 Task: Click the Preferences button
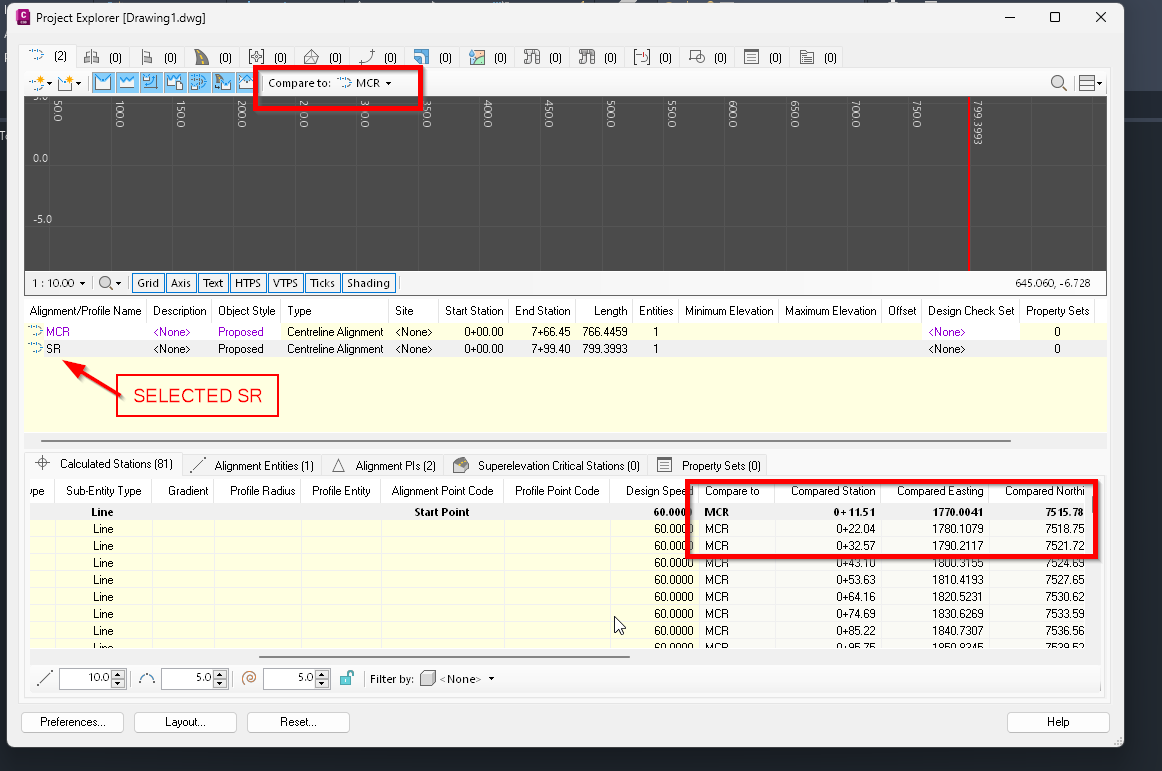point(71,722)
